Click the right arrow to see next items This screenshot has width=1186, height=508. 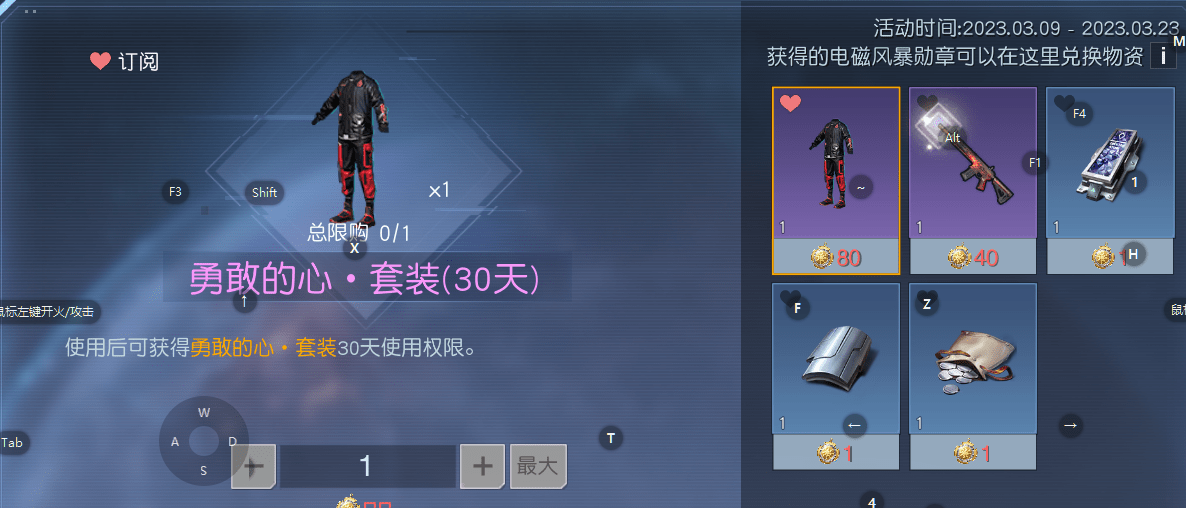[x=1070, y=425]
